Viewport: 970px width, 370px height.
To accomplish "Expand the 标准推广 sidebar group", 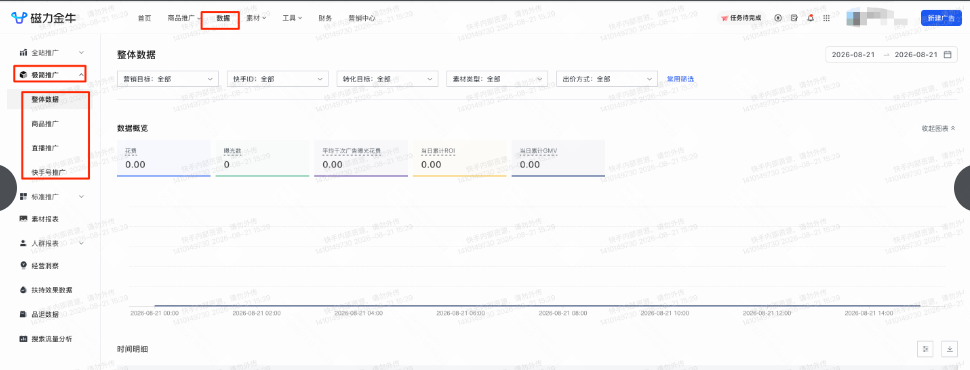I will (x=81, y=197).
